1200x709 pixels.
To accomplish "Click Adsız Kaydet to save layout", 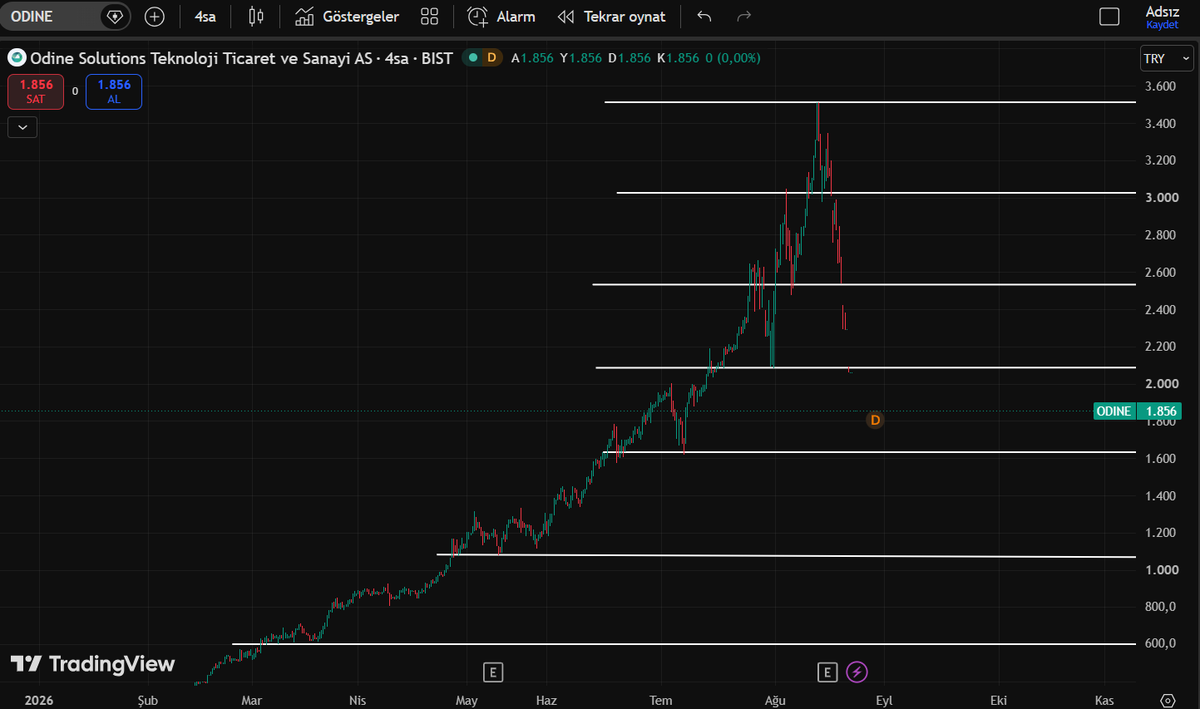I will click(x=1162, y=17).
